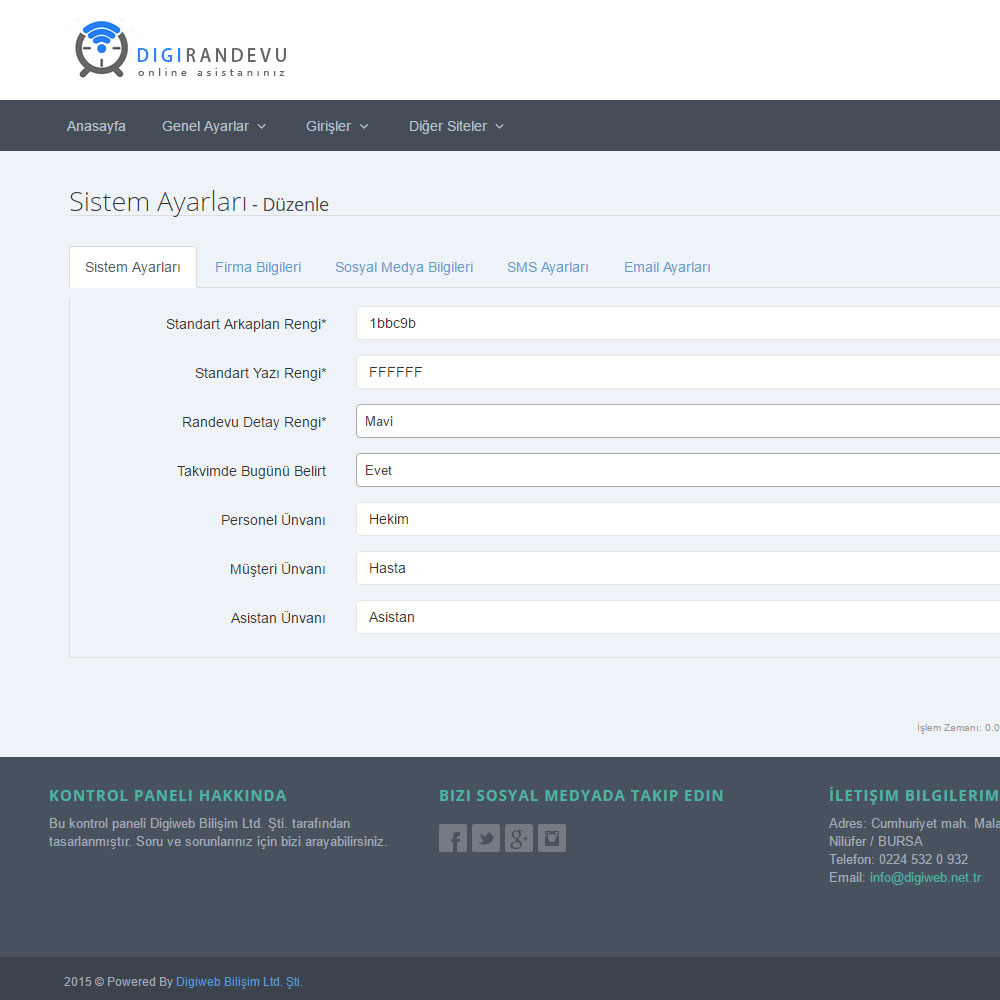Screen dimensions: 1000x1000
Task: Switch to the Sosyal Medya Bilgileri tab
Action: [404, 267]
